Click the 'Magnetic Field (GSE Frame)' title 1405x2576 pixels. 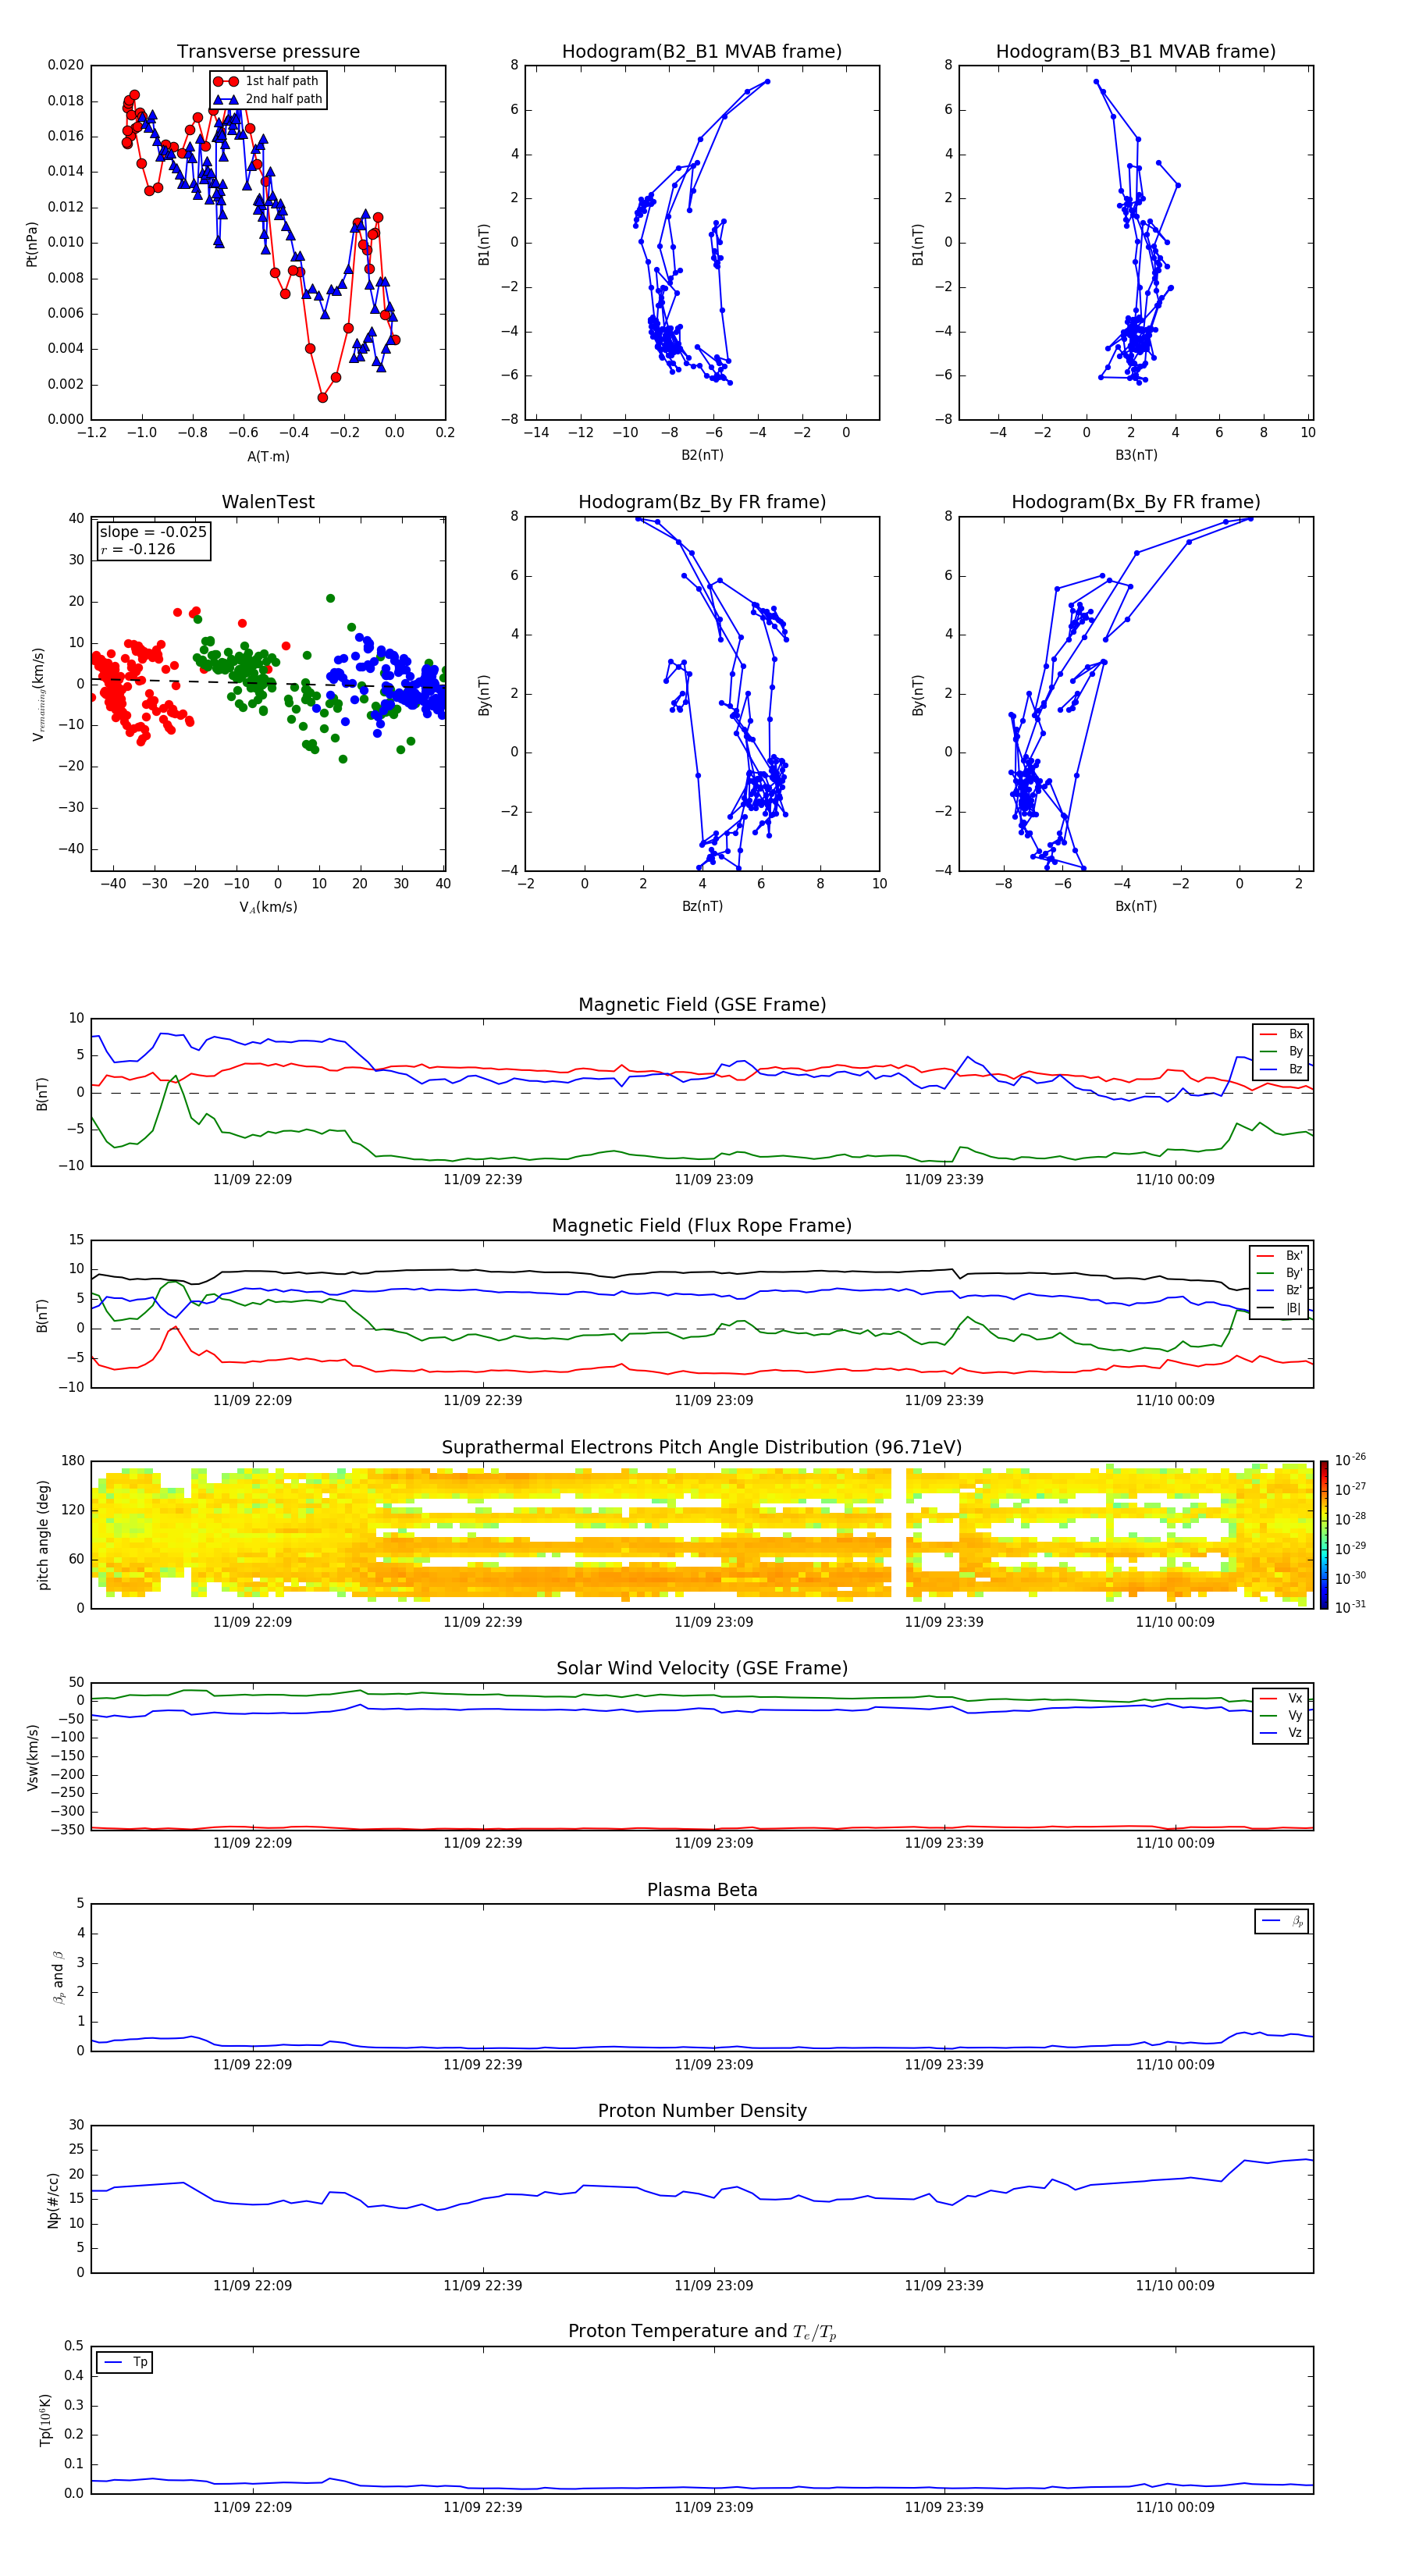point(702,1005)
